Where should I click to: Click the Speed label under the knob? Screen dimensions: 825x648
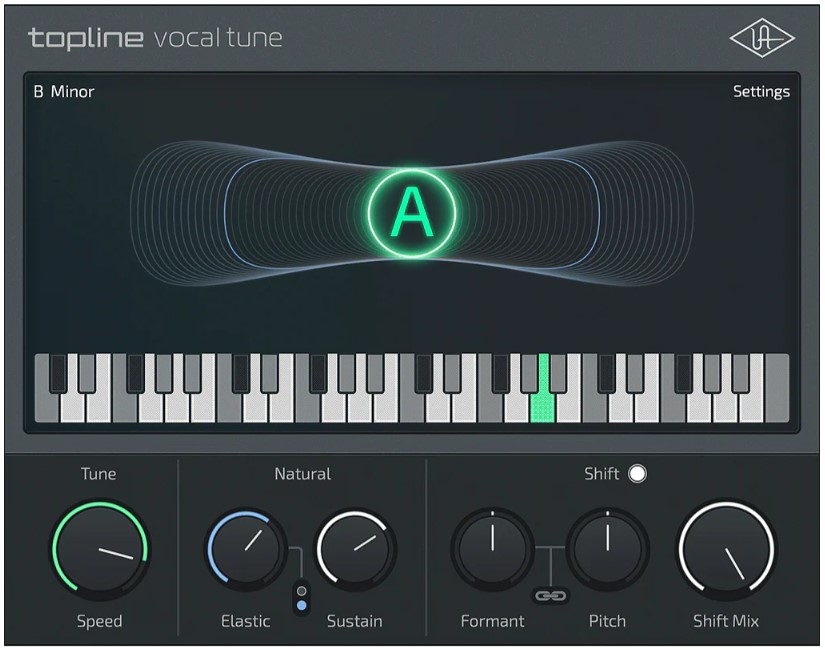(99, 621)
